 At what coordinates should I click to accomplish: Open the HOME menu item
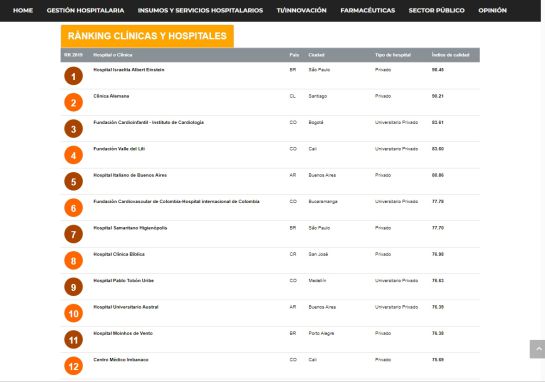[23, 10]
